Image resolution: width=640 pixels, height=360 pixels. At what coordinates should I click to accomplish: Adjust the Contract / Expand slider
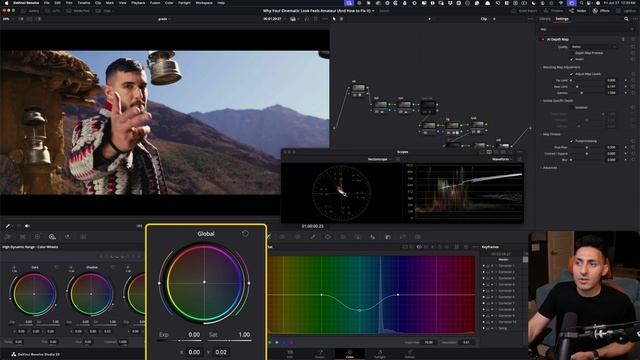pyautogui.click(x=588, y=154)
